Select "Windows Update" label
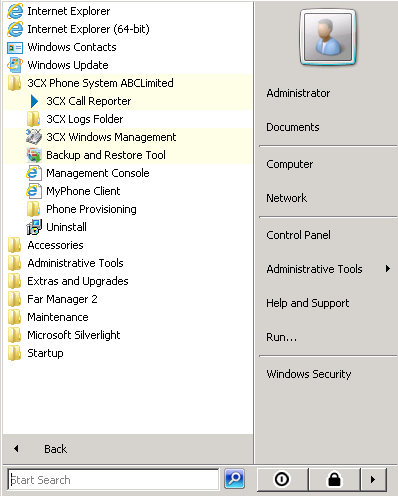 [x=68, y=65]
